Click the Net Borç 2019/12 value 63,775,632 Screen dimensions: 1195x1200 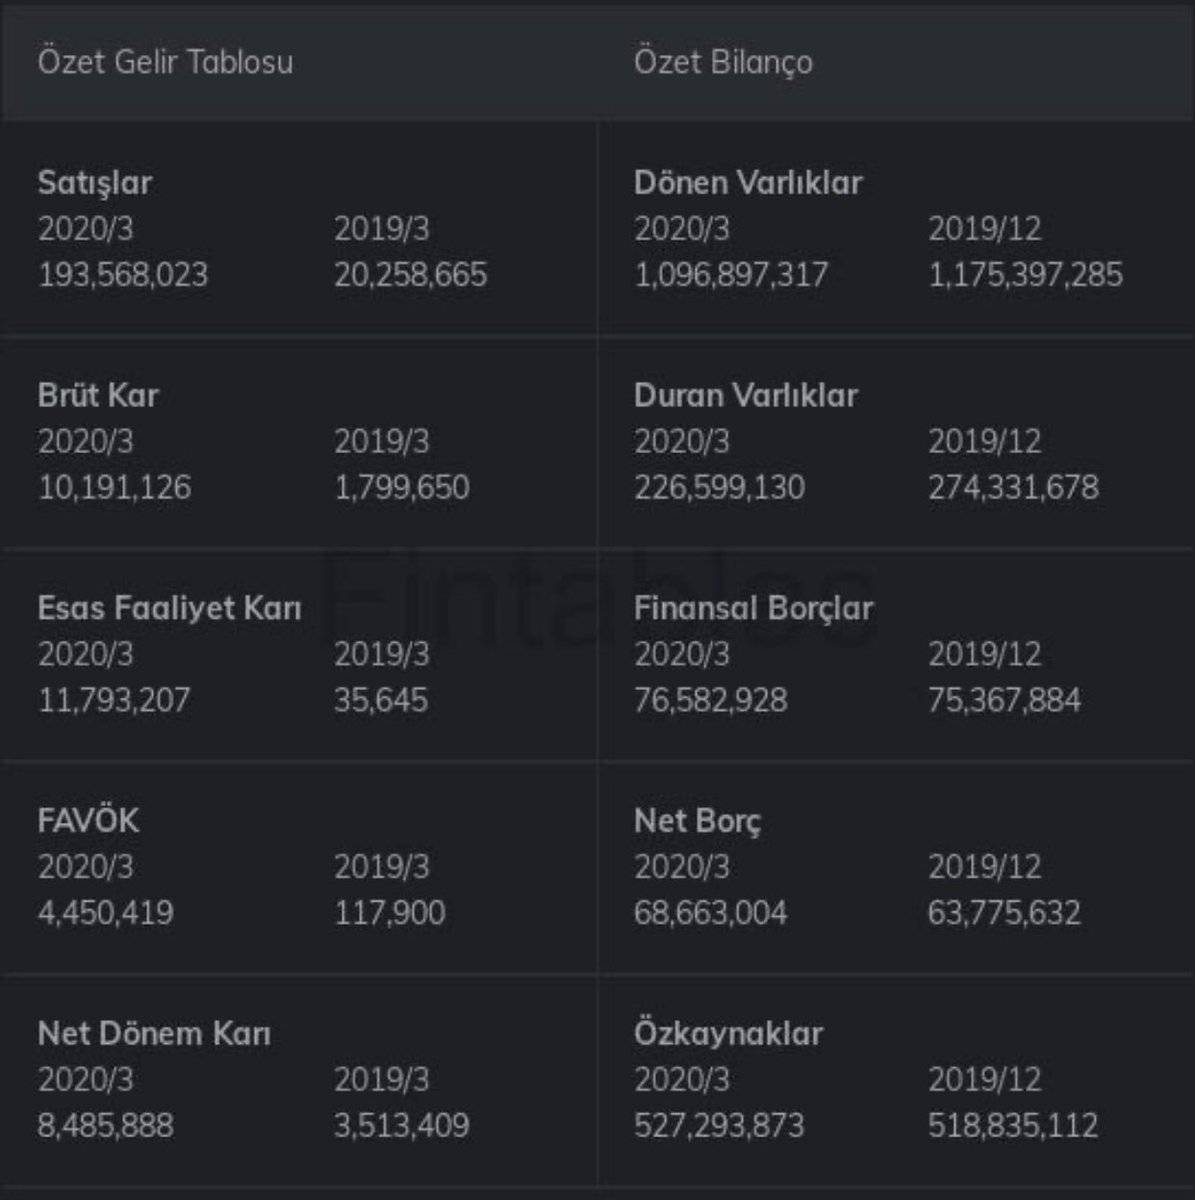pos(1004,913)
